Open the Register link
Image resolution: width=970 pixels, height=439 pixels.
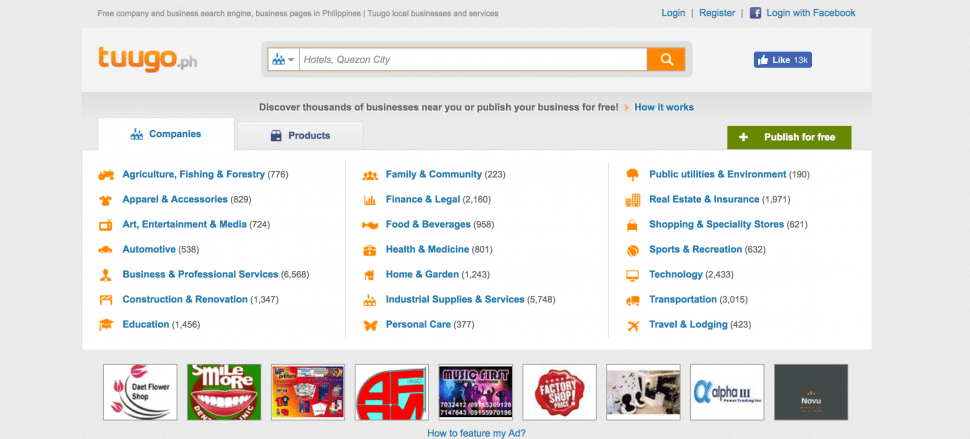click(717, 13)
